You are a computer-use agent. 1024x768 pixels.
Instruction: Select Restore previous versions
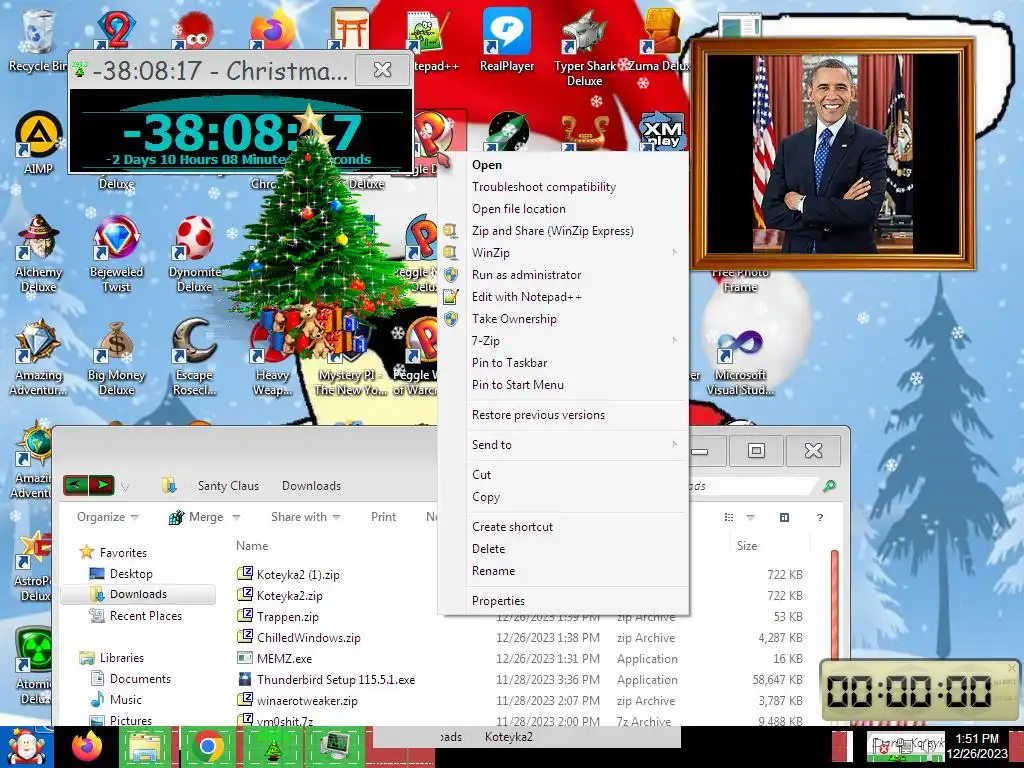point(564,415)
